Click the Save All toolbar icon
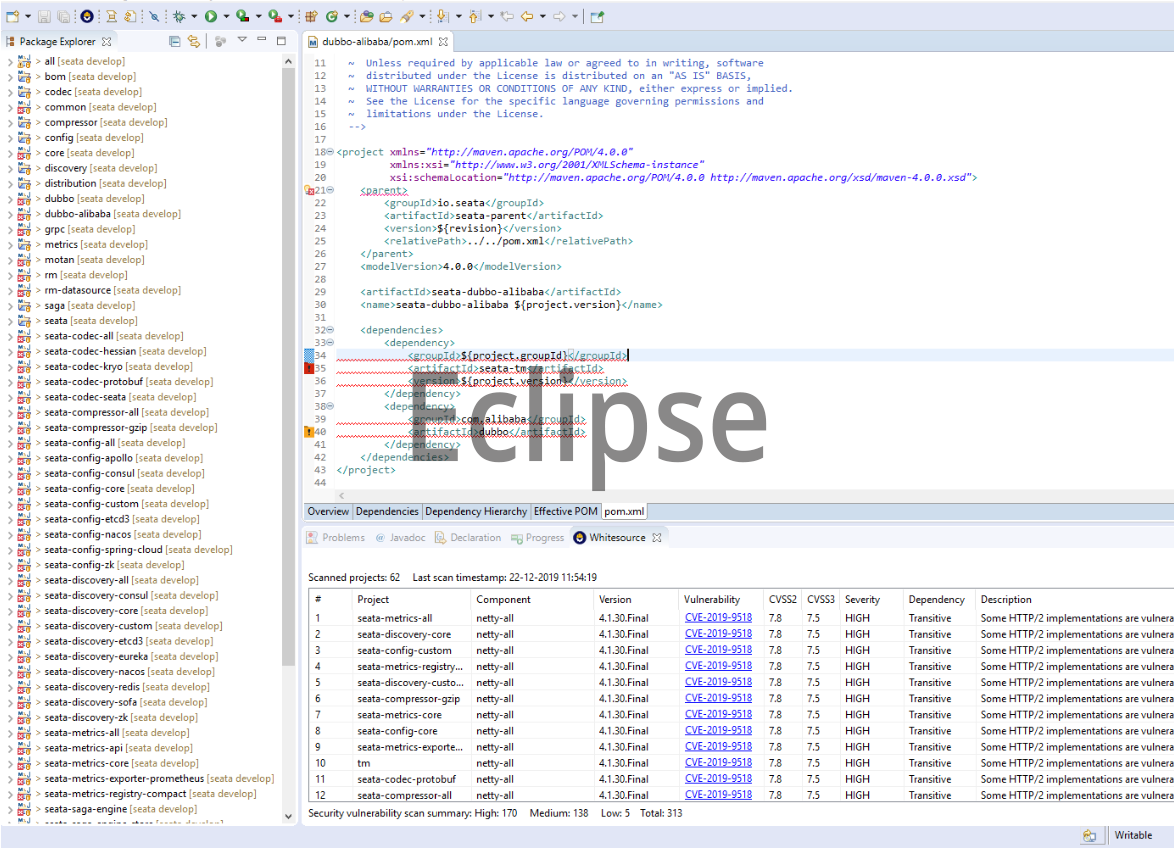Screen dimensions: 1174x851 63,16
